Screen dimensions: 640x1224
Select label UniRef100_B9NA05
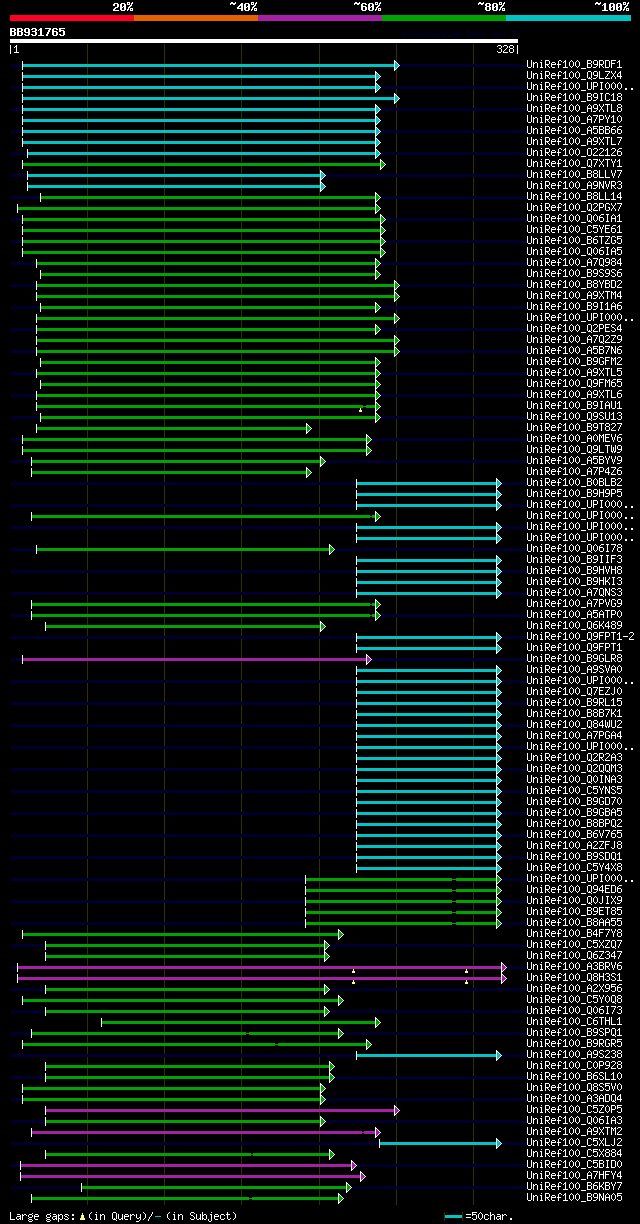(574, 1198)
